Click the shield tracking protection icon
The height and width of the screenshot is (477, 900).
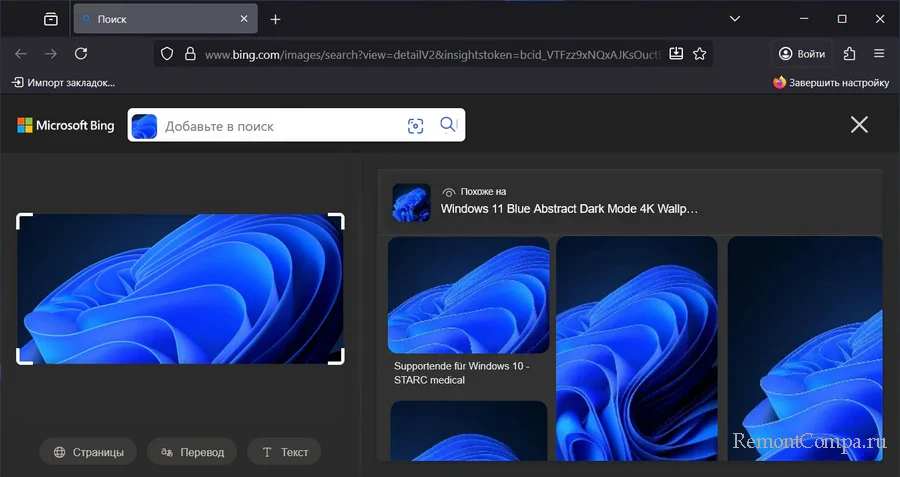[167, 54]
